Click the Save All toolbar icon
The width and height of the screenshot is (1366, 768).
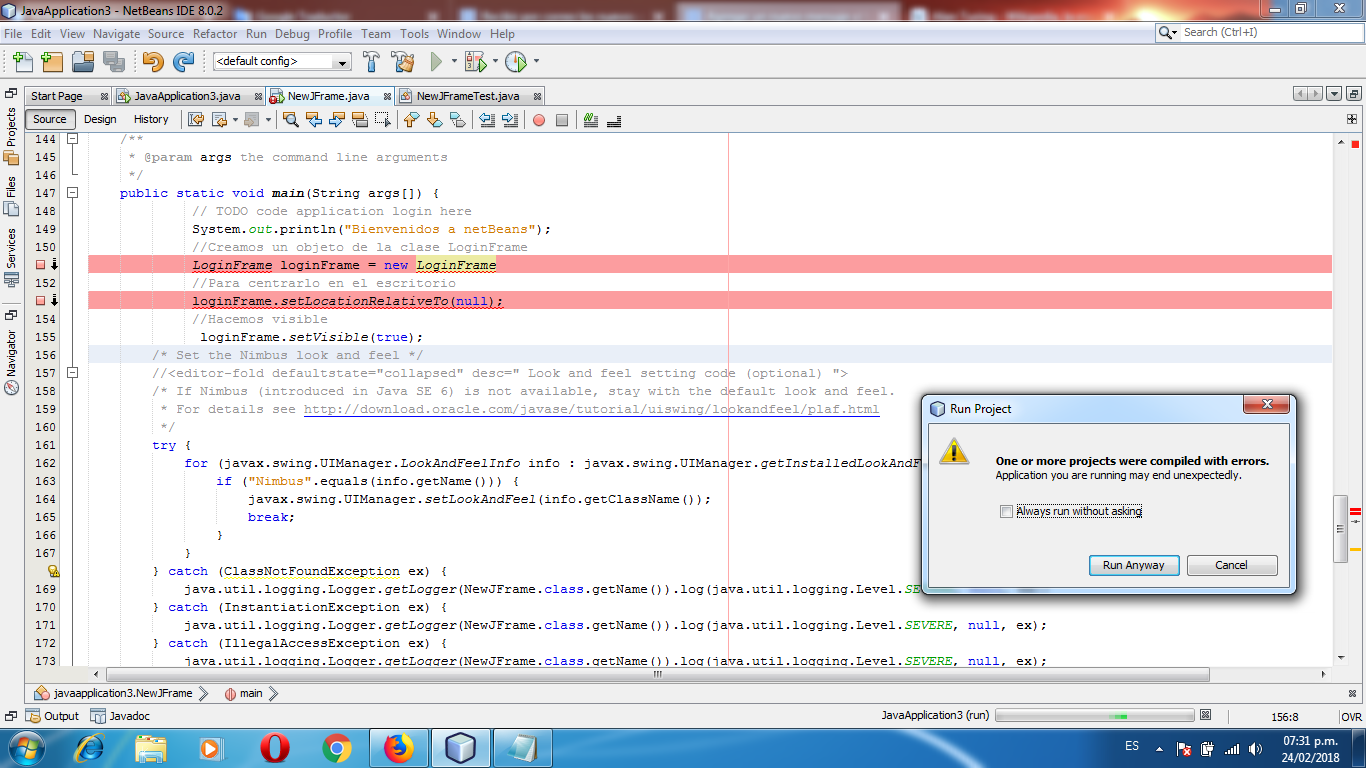(x=114, y=62)
